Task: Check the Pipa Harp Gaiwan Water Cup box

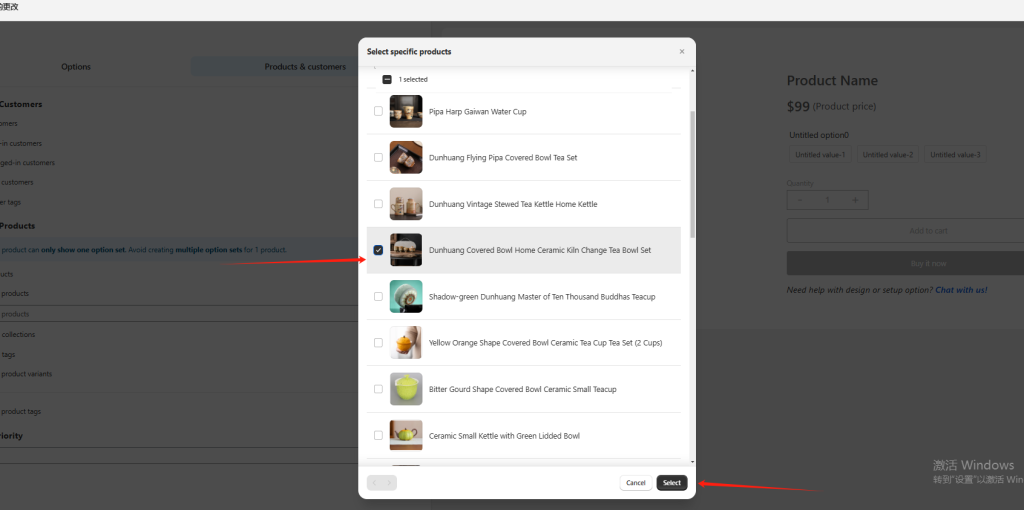Action: 378,111
